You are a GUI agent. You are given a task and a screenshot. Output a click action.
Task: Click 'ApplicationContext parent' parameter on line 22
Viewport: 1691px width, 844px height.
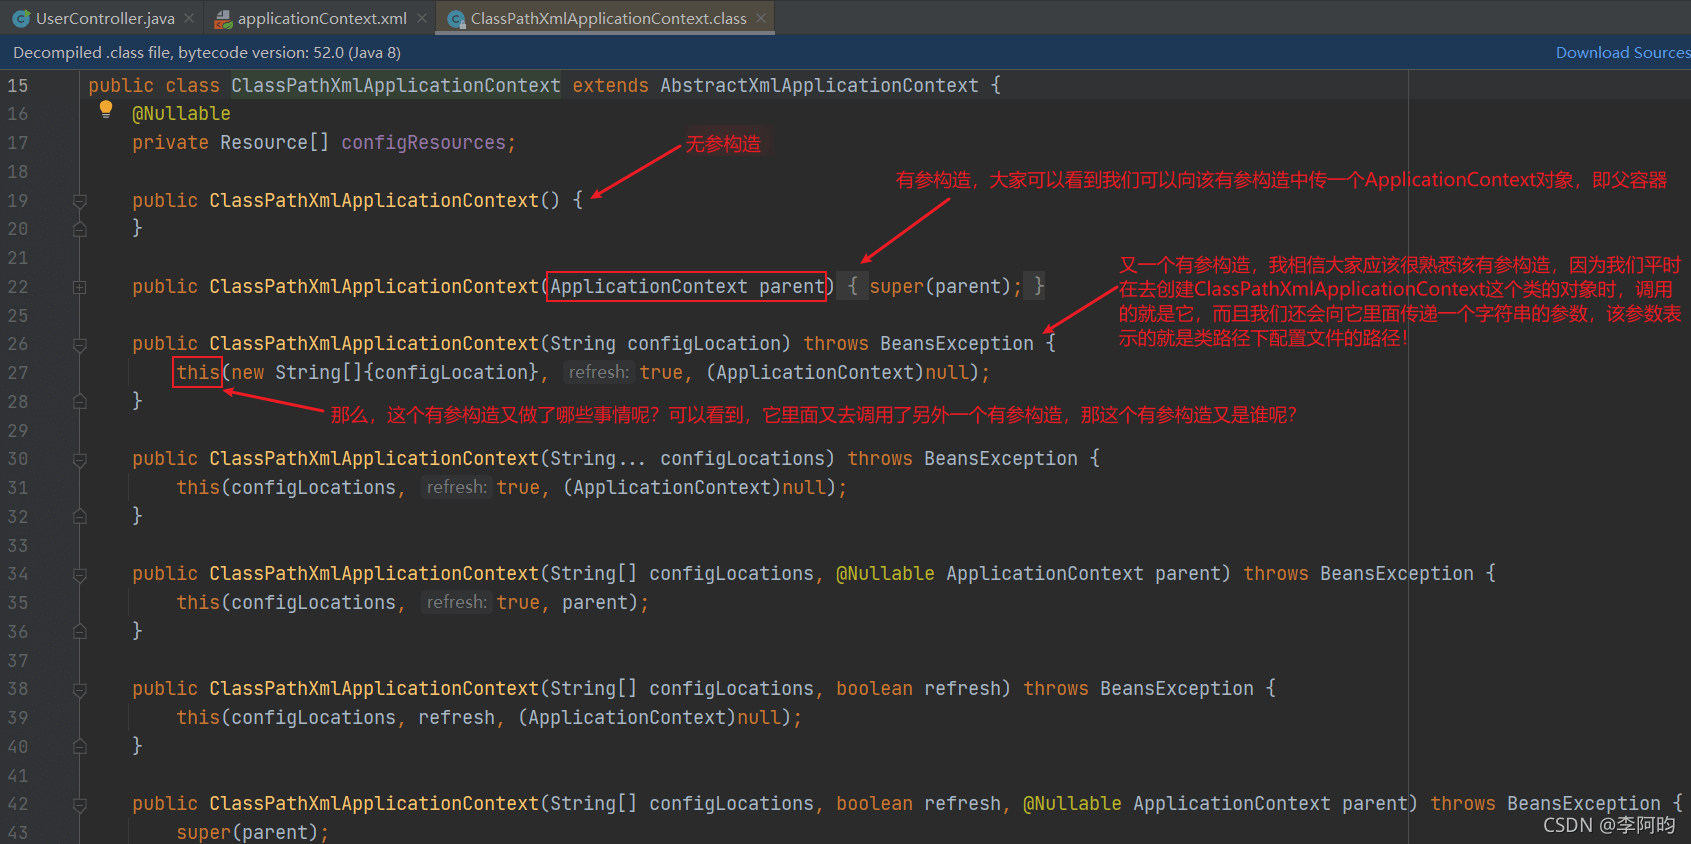pyautogui.click(x=687, y=287)
